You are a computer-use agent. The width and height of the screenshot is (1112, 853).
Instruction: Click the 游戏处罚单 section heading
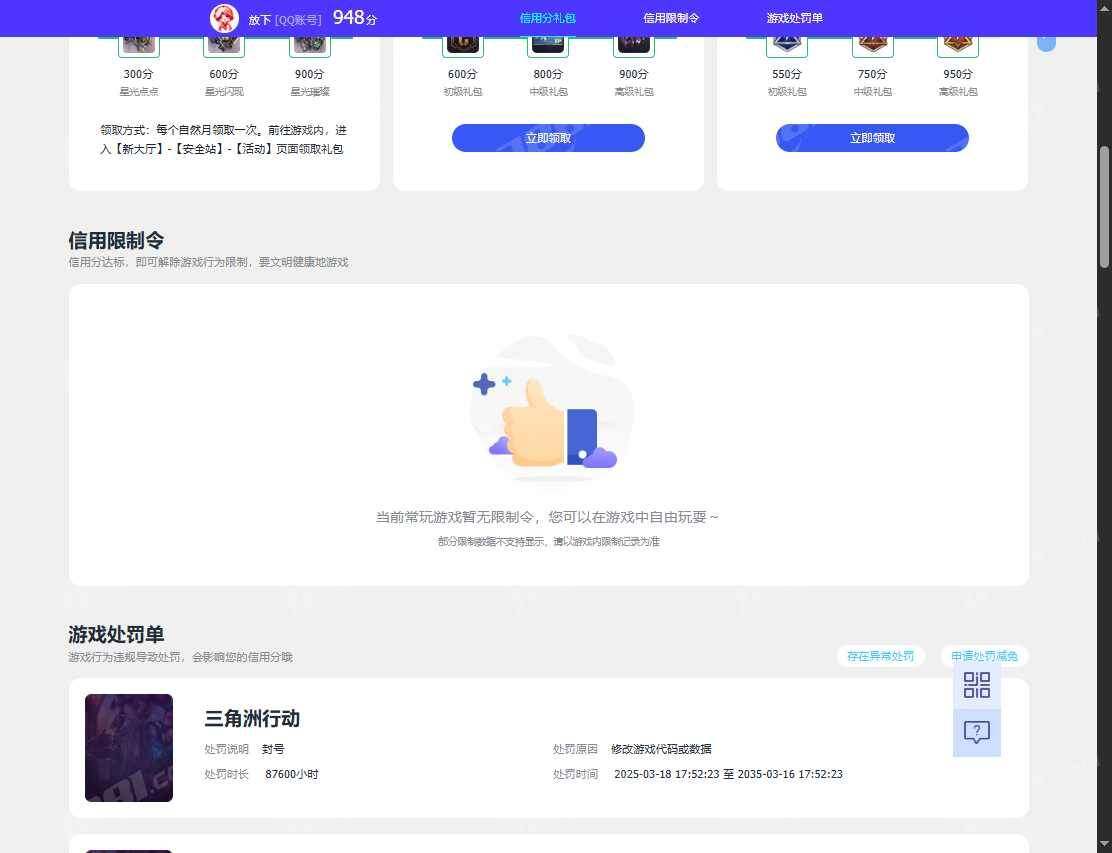click(116, 634)
